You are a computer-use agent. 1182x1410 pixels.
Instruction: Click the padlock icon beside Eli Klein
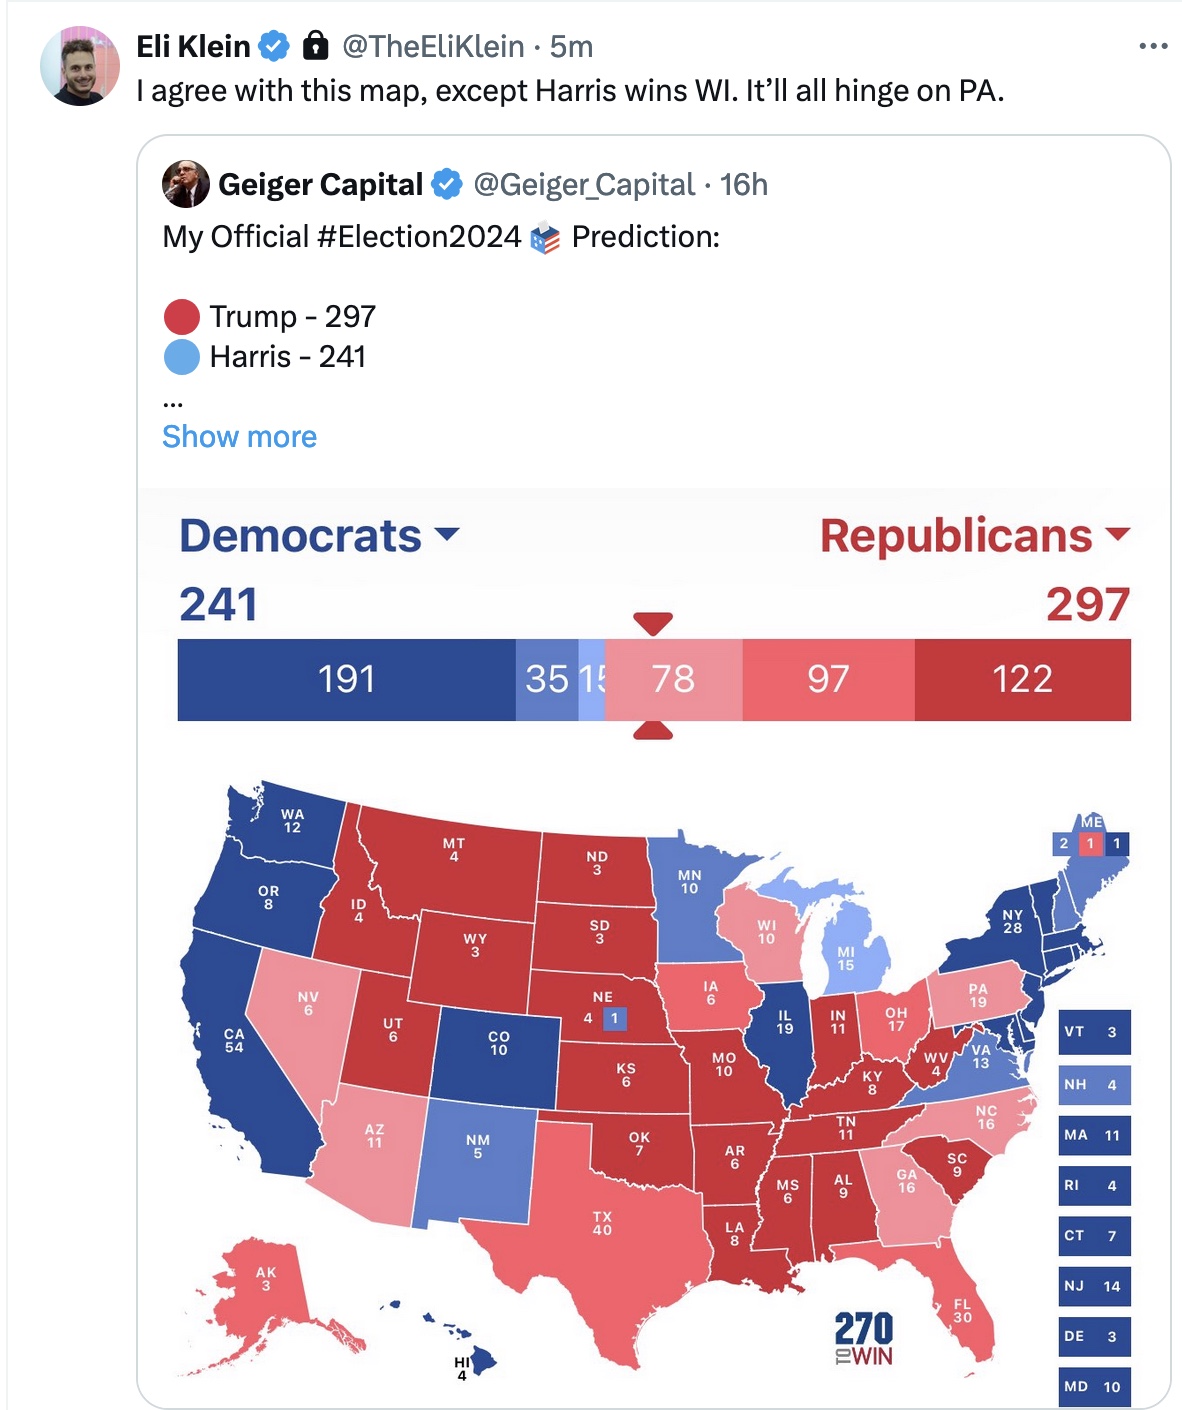tap(316, 45)
